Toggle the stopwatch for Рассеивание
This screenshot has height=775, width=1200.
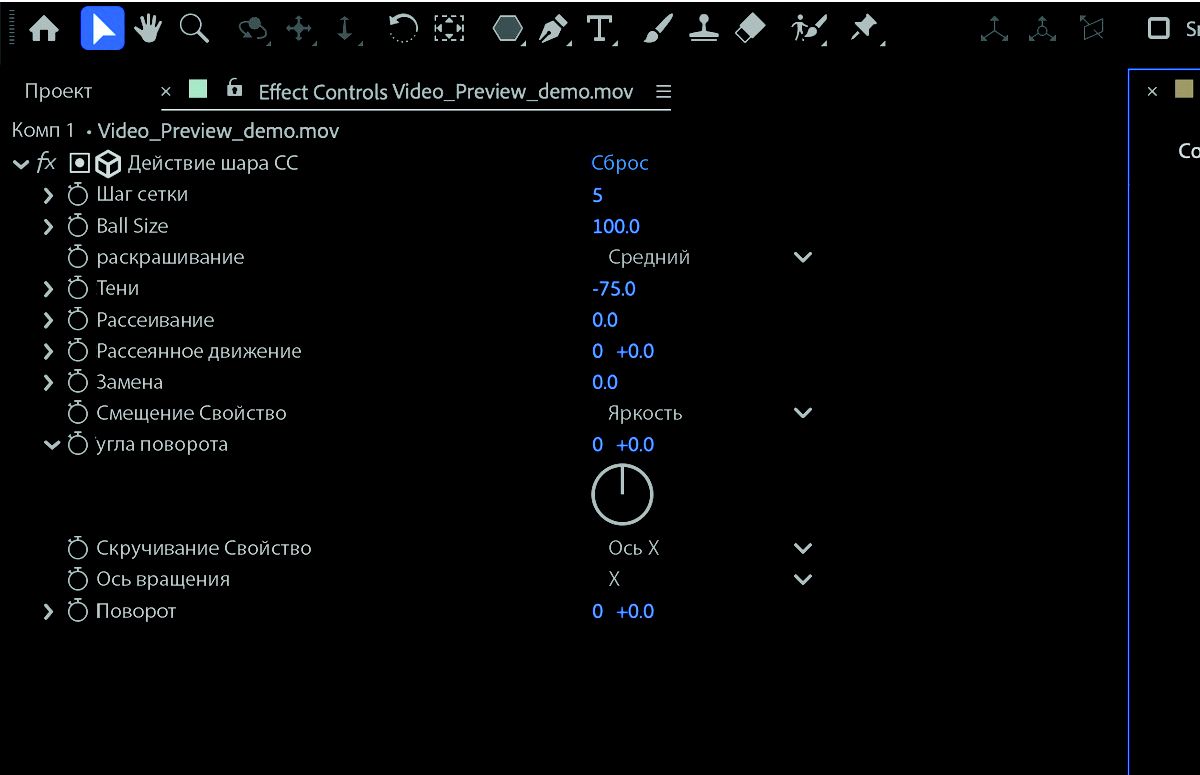coord(78,320)
